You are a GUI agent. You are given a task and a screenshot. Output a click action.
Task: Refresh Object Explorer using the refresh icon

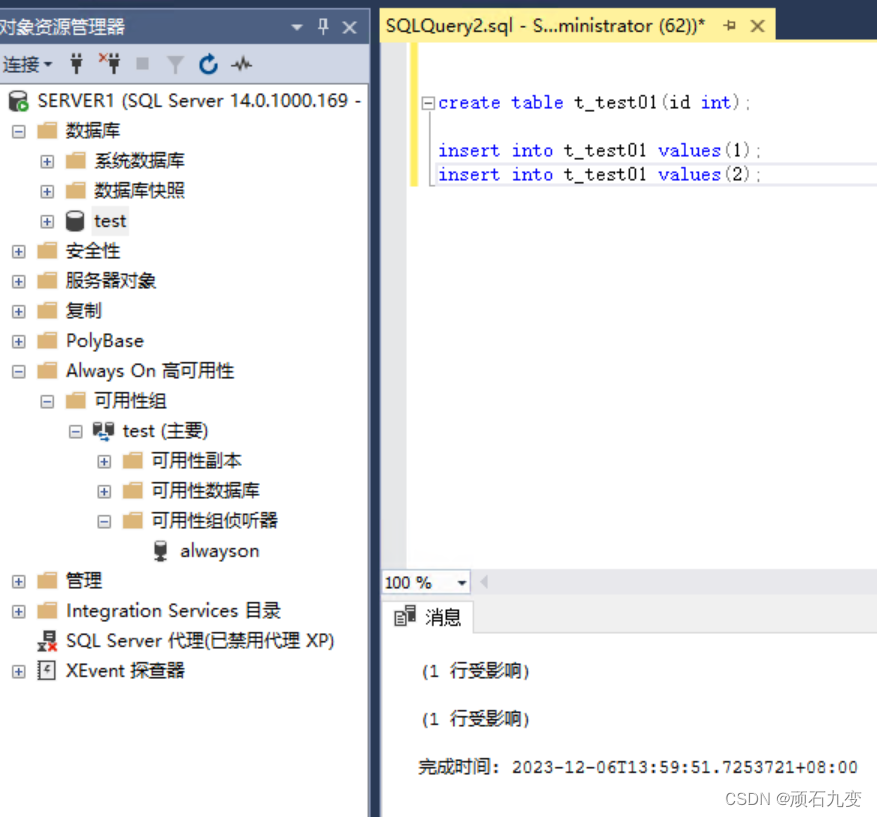pyautogui.click(x=208, y=64)
